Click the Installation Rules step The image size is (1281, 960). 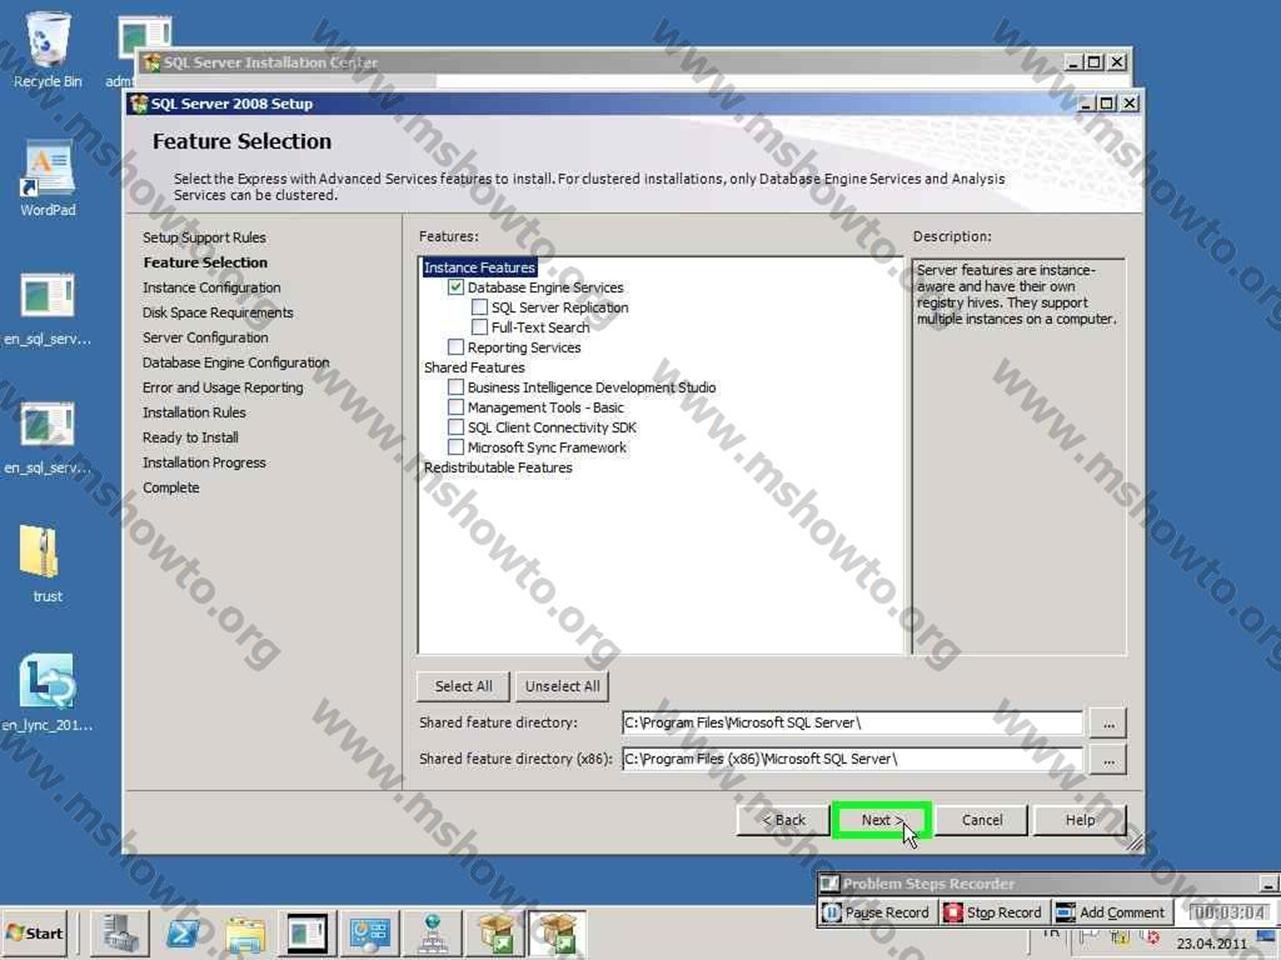194,412
